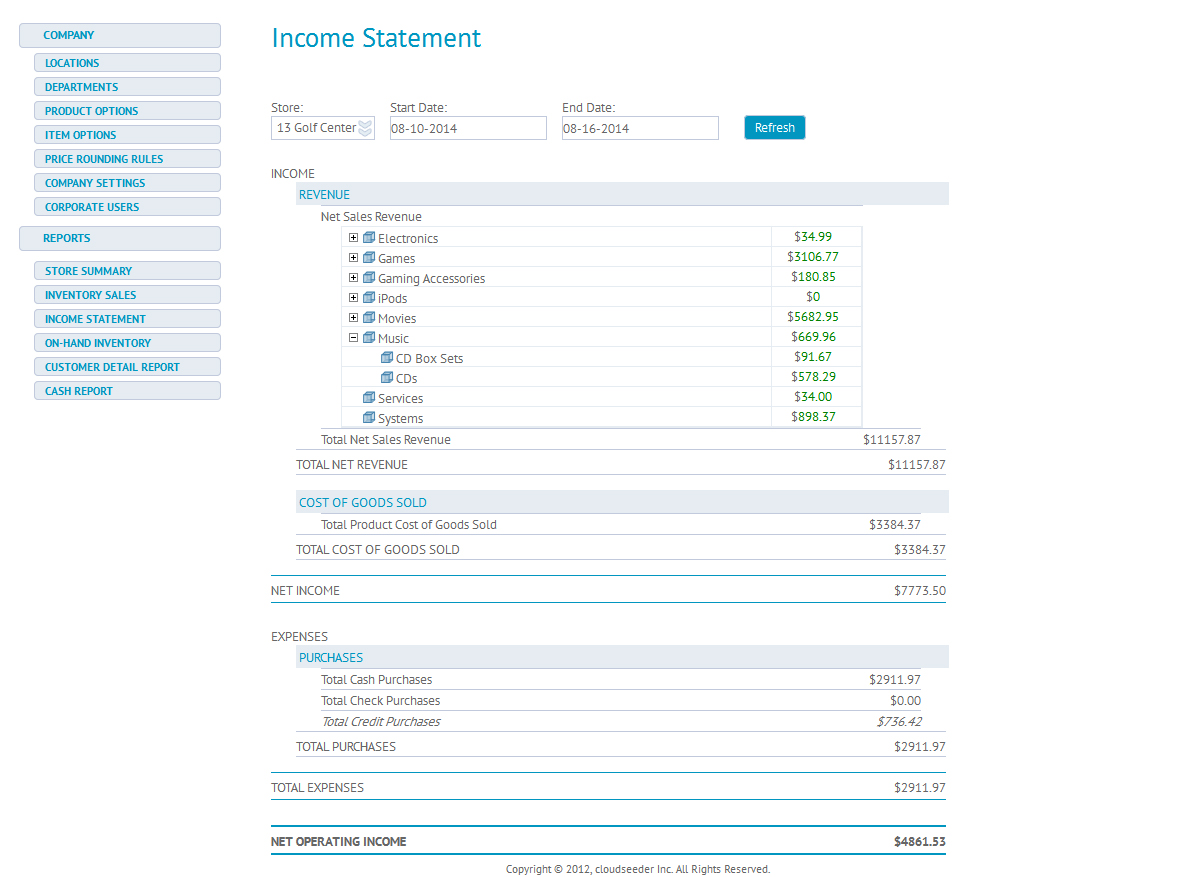Expand the Movies revenue category
Viewport: 1204px width, 877px height.
pos(353,318)
